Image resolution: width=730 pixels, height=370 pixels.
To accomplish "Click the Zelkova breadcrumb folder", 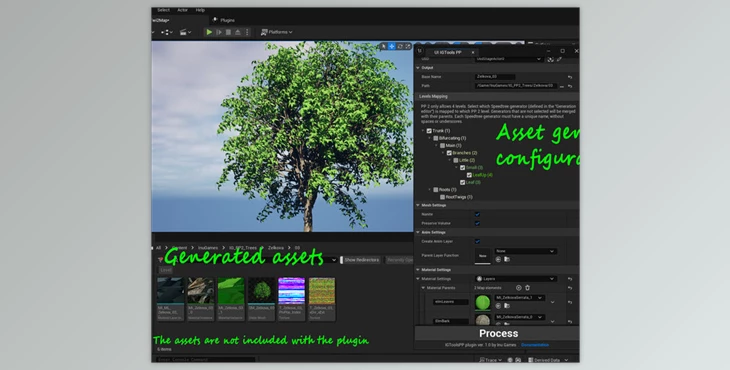I will point(275,248).
